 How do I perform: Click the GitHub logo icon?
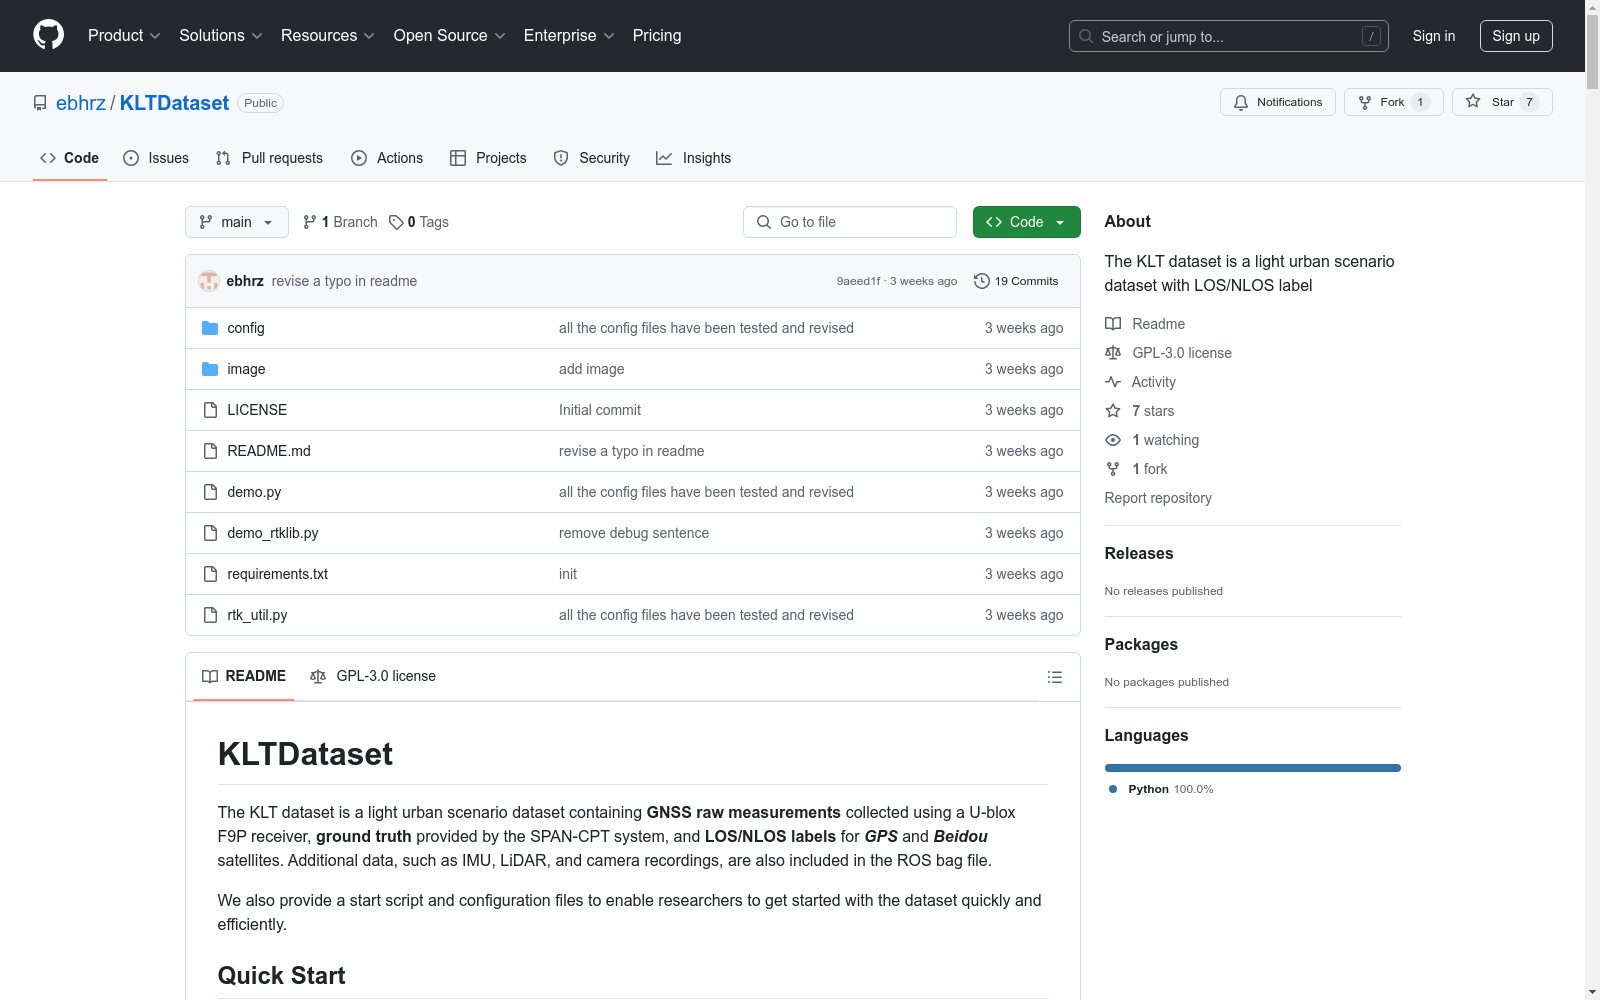pyautogui.click(x=48, y=35)
